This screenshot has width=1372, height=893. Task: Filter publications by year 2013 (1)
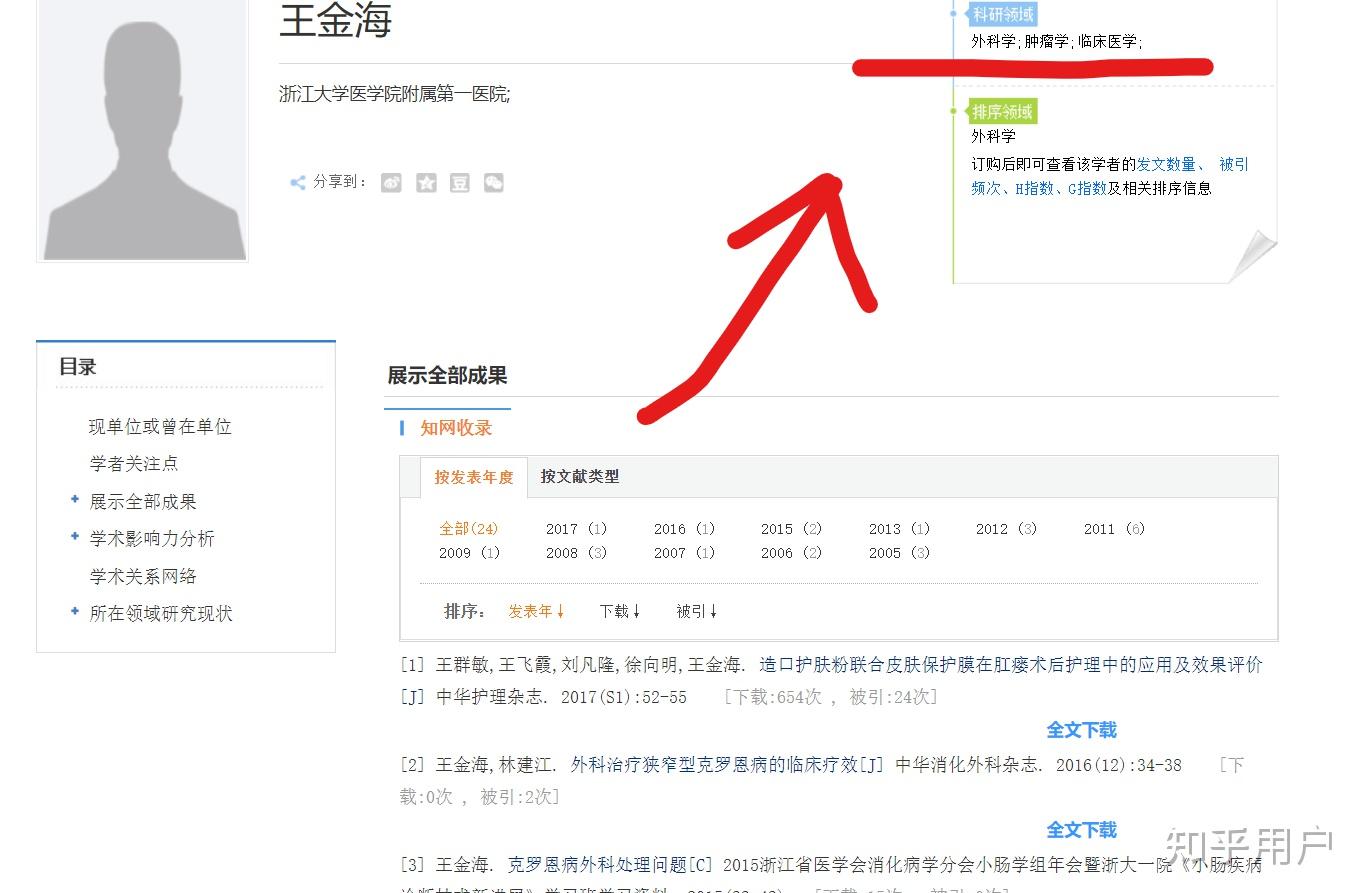point(900,529)
